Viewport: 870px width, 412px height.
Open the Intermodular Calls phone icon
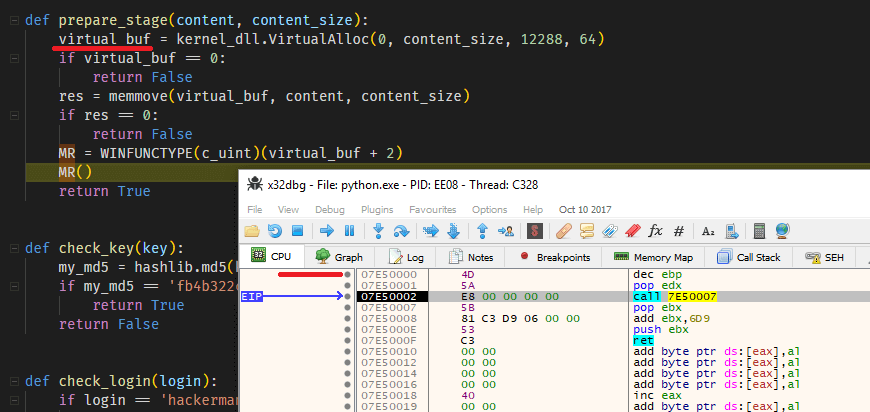(731, 231)
